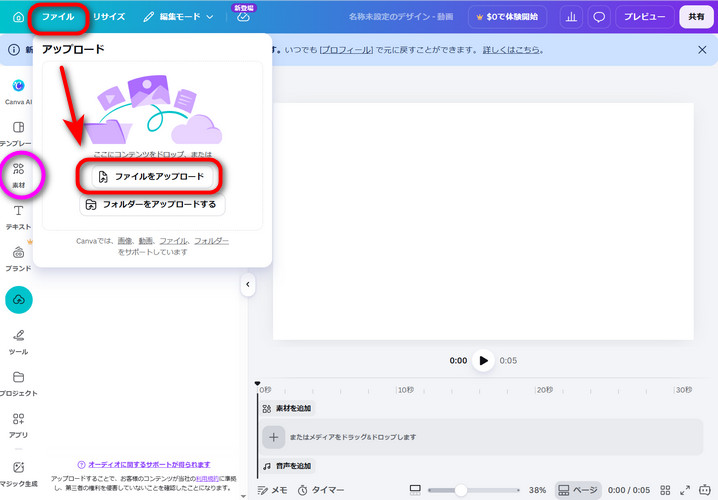The height and width of the screenshot is (500, 718).
Task: Play the video with play button
Action: 483,361
